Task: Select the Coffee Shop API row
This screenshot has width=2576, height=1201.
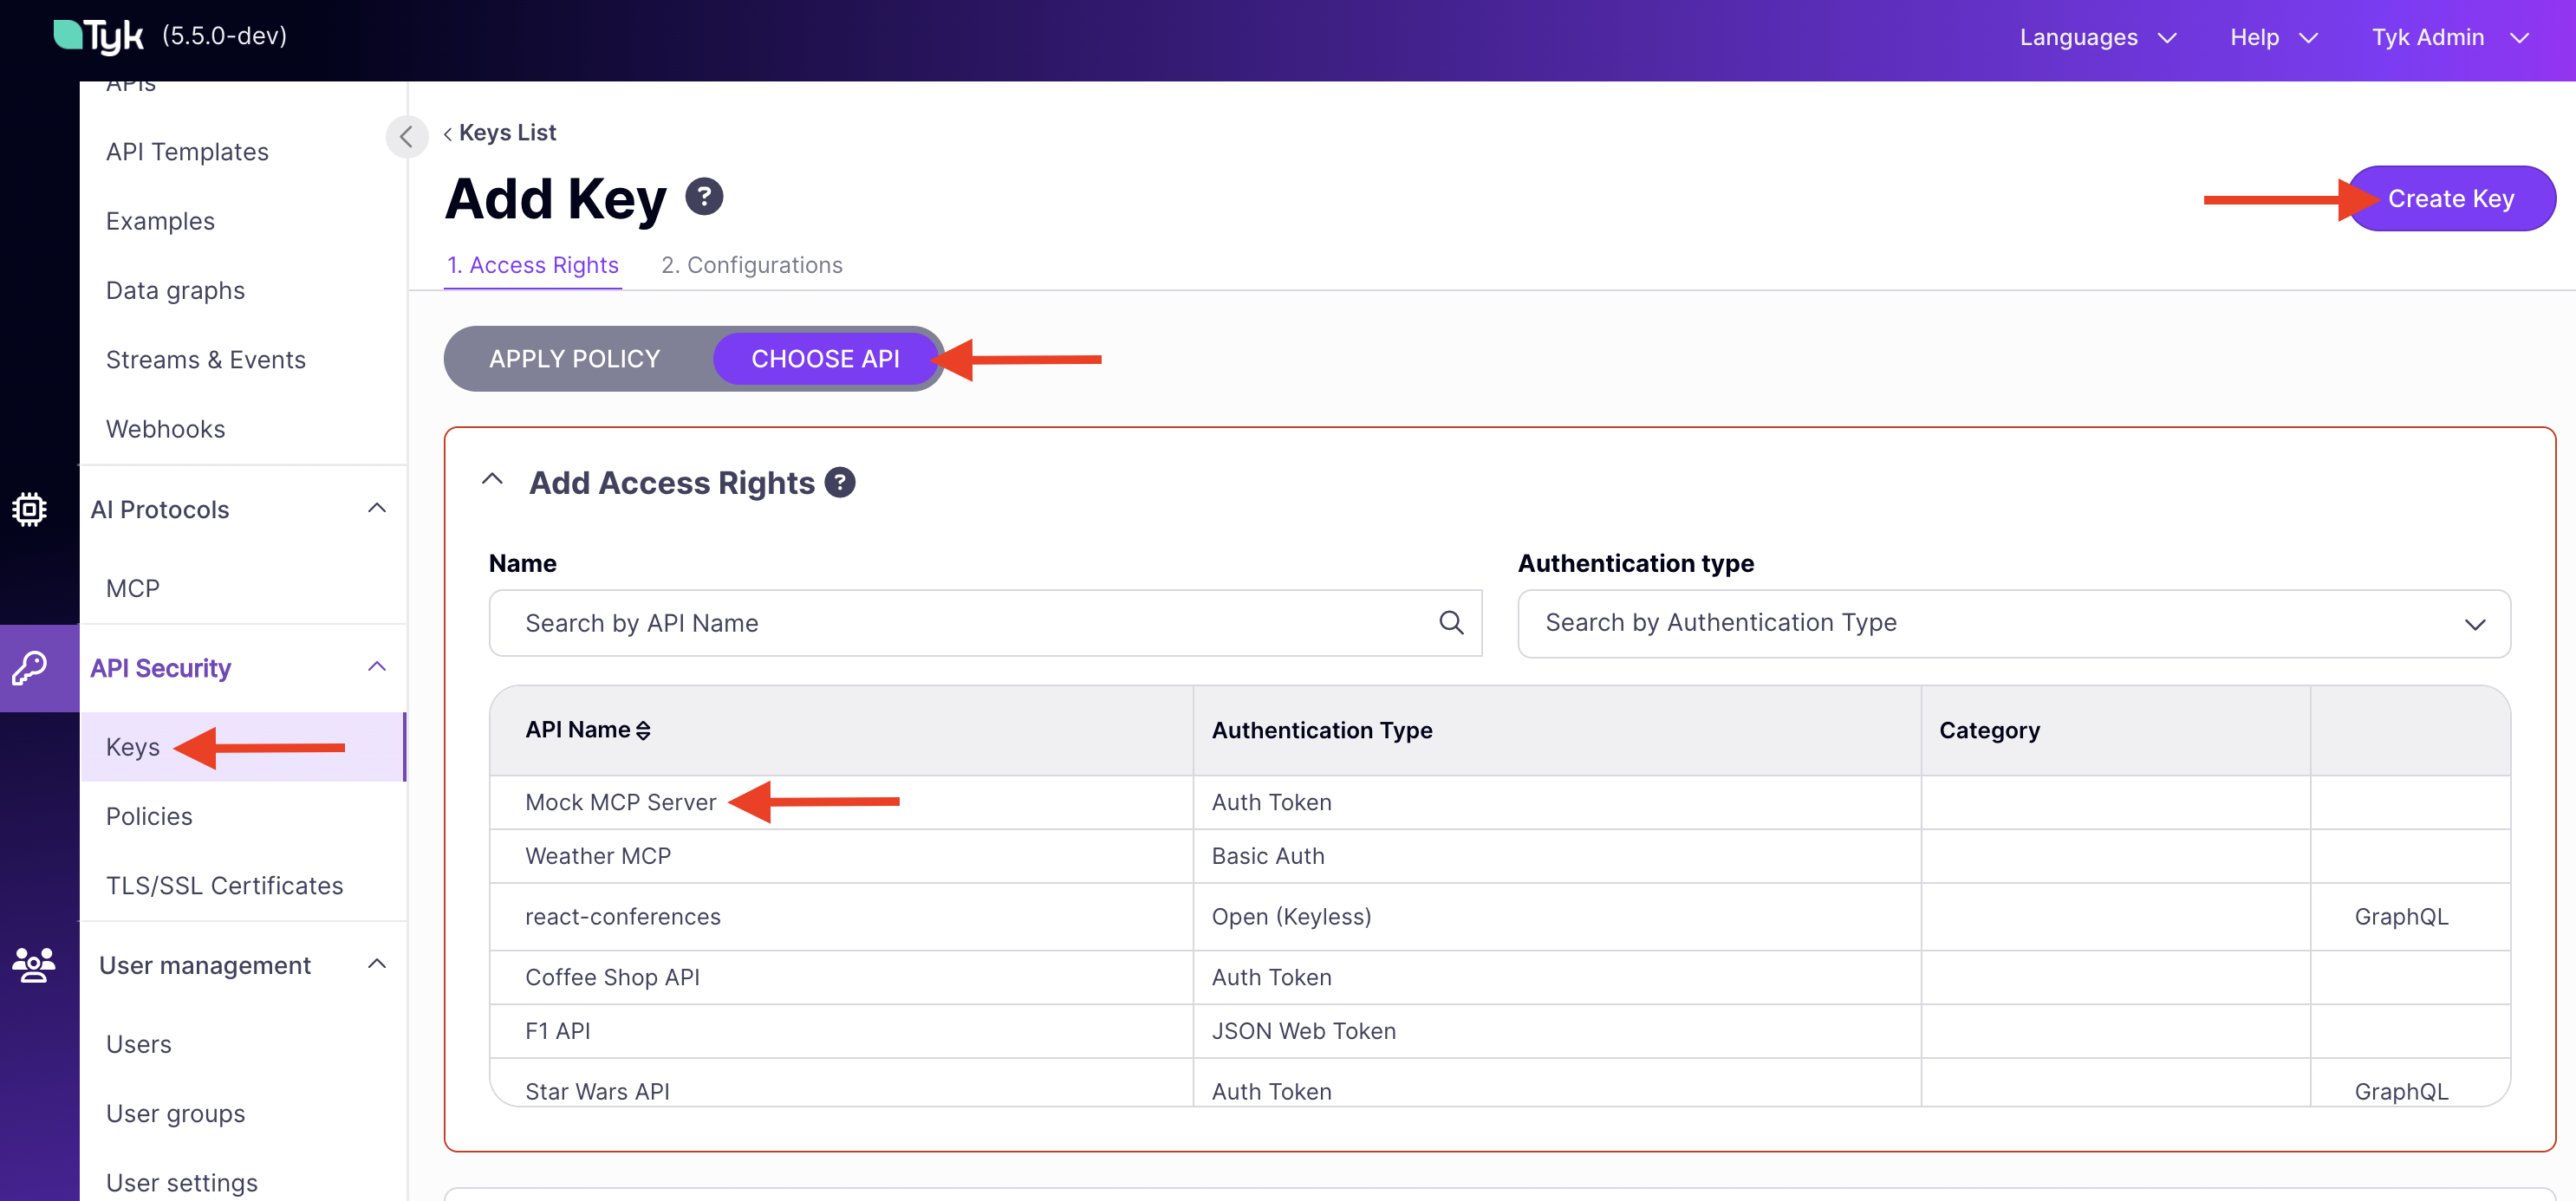Action: pos(1500,977)
